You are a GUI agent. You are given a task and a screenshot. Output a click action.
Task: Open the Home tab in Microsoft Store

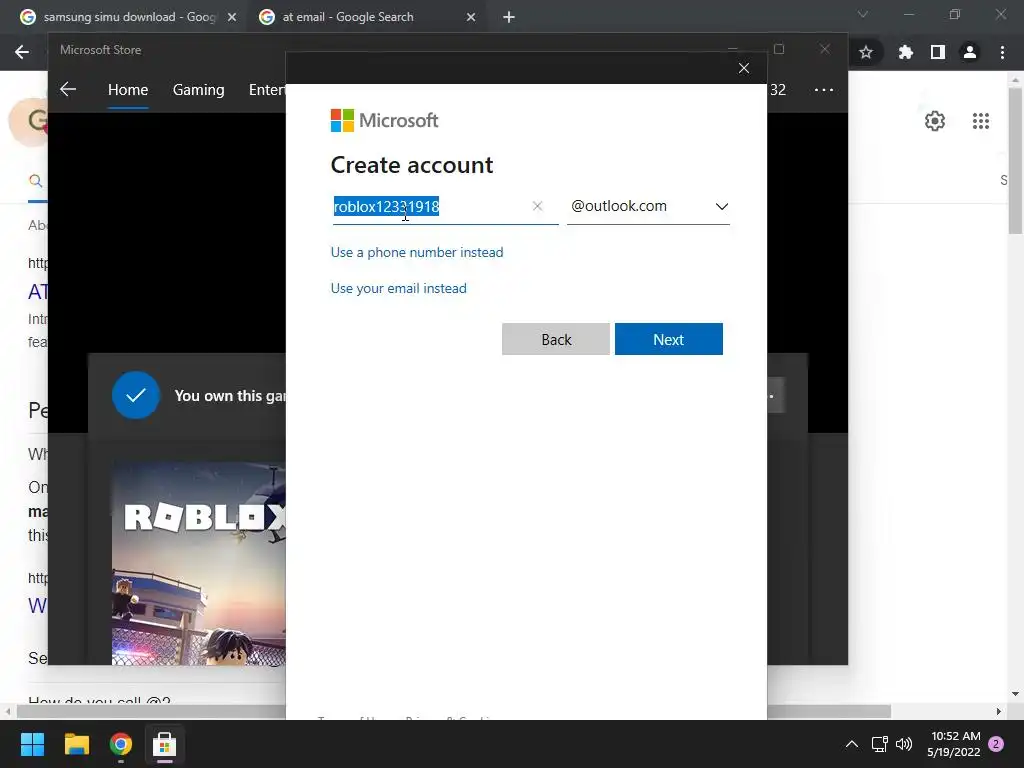point(128,89)
